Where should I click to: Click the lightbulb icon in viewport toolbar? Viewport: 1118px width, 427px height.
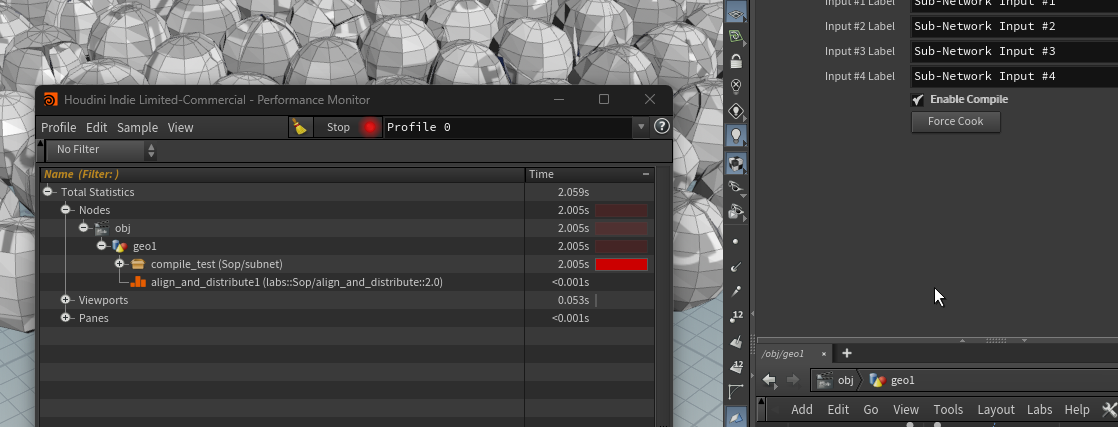(737, 135)
